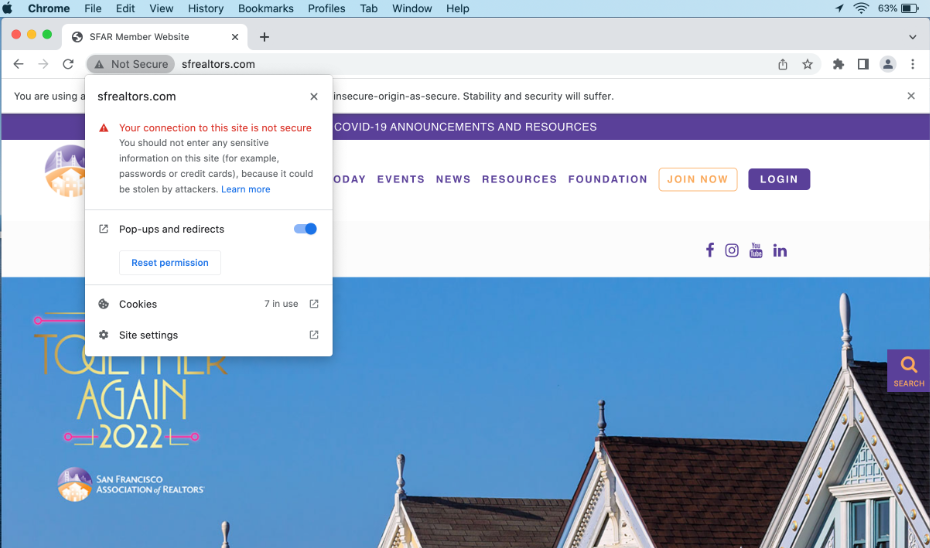Open the SFAR Facebook page icon
The height and width of the screenshot is (548, 930).
[x=709, y=250]
